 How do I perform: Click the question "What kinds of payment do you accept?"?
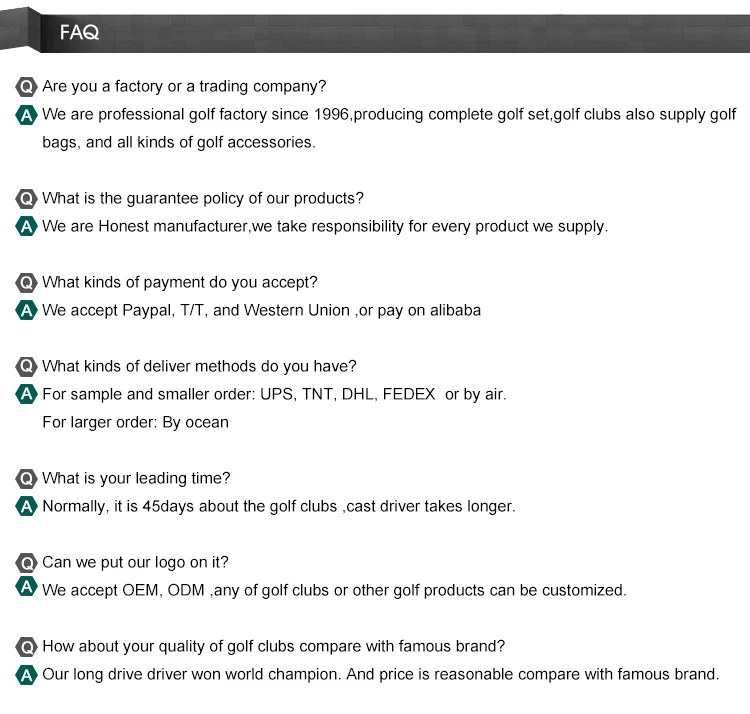(180, 282)
